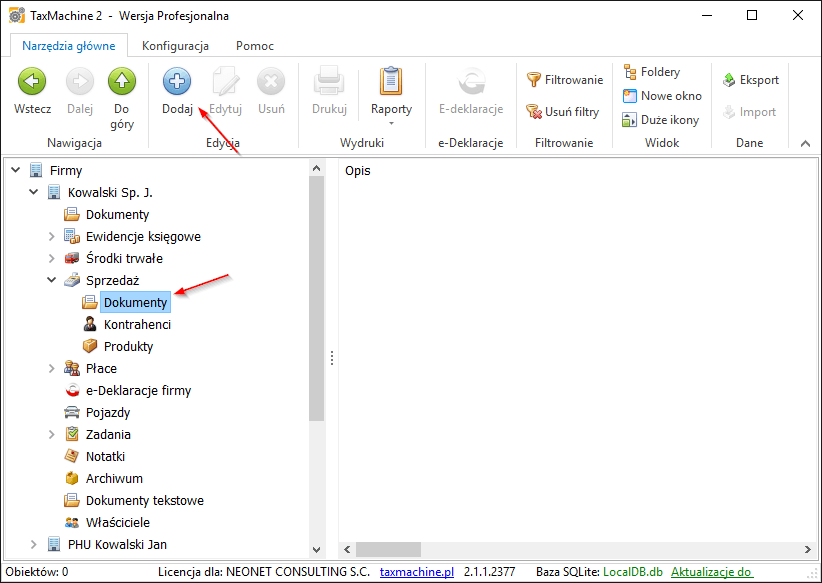This screenshot has width=822, height=583.
Task: Click the Aktualizacje do link
Action: (711, 572)
